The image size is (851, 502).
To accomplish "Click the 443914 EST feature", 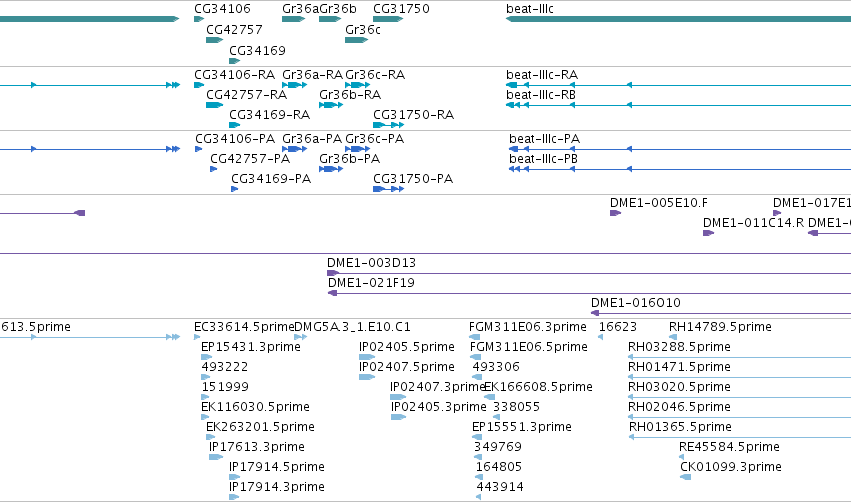I will click(x=479, y=497).
